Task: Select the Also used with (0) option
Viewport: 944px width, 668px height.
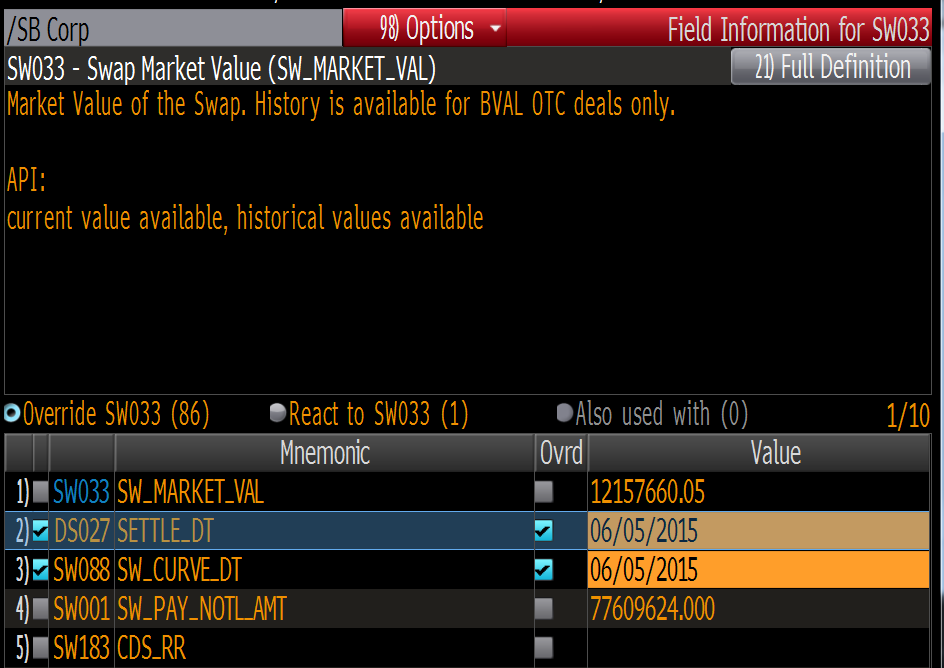Action: (565, 413)
